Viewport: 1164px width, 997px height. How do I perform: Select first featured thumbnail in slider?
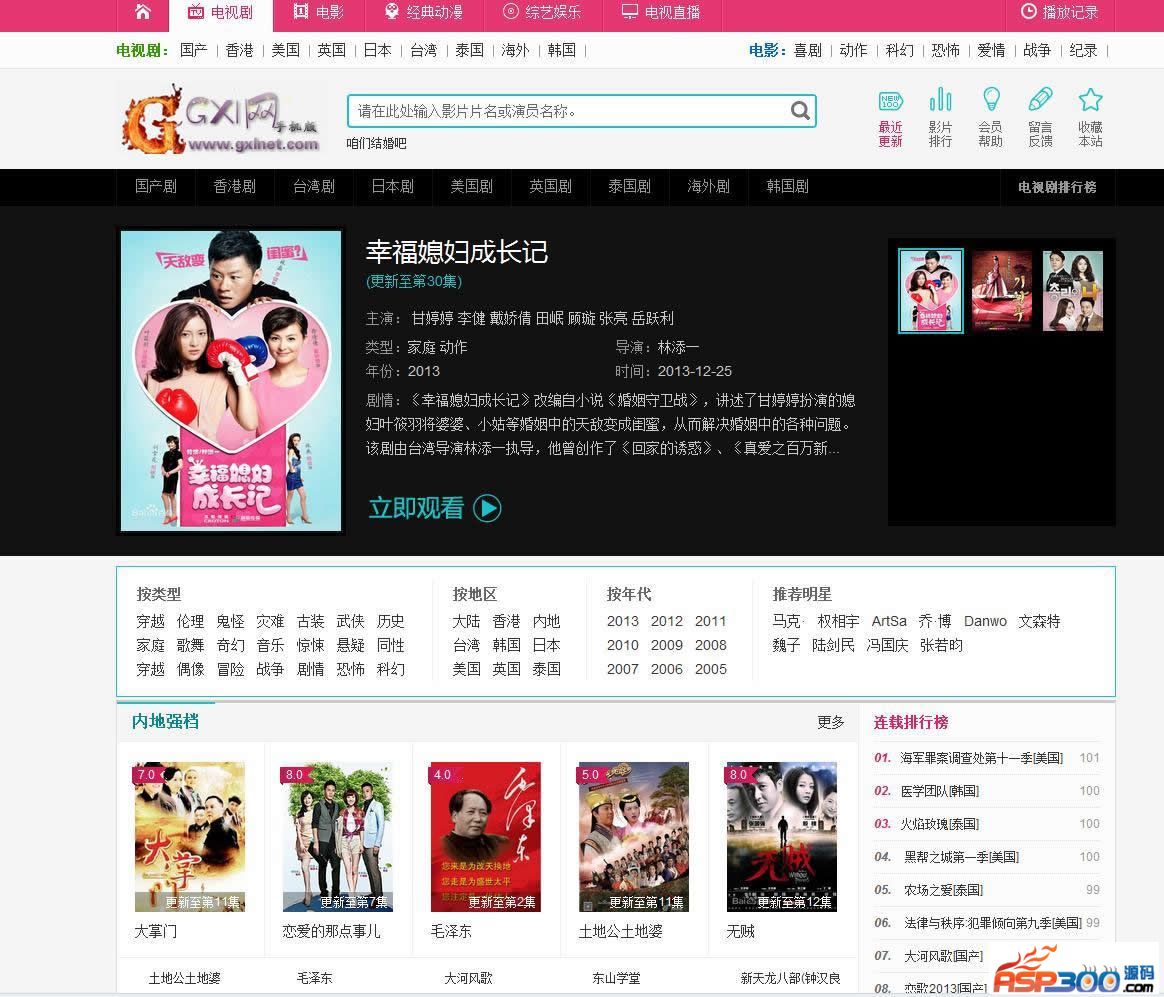931,290
